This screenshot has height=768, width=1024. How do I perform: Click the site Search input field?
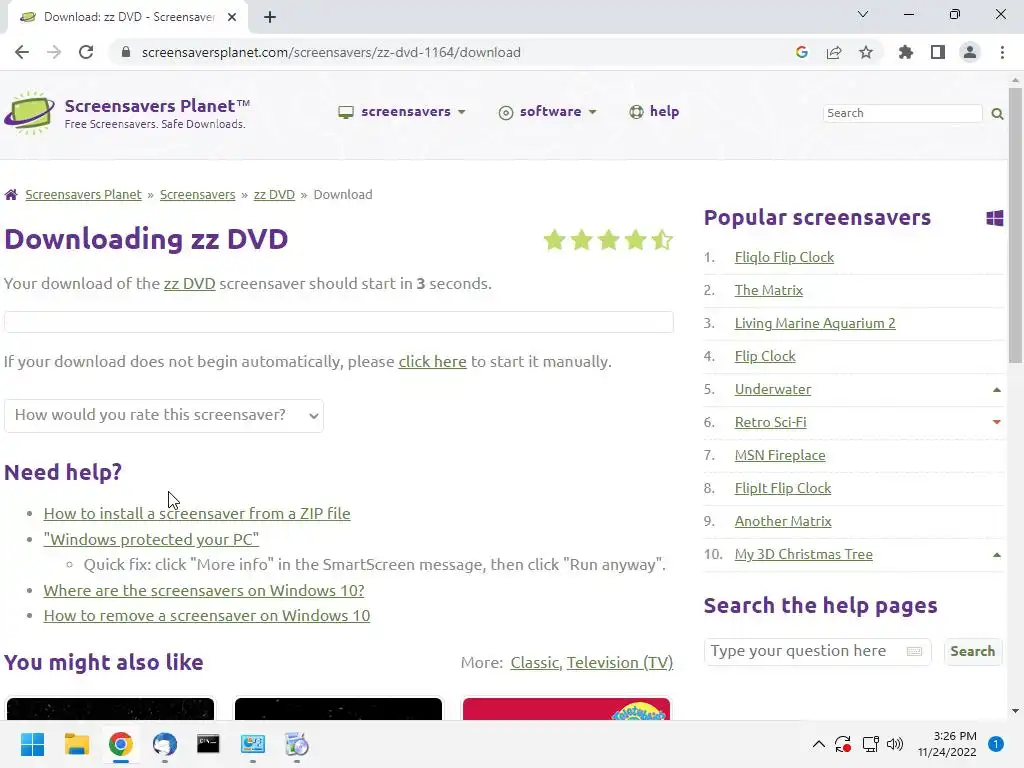click(x=902, y=113)
